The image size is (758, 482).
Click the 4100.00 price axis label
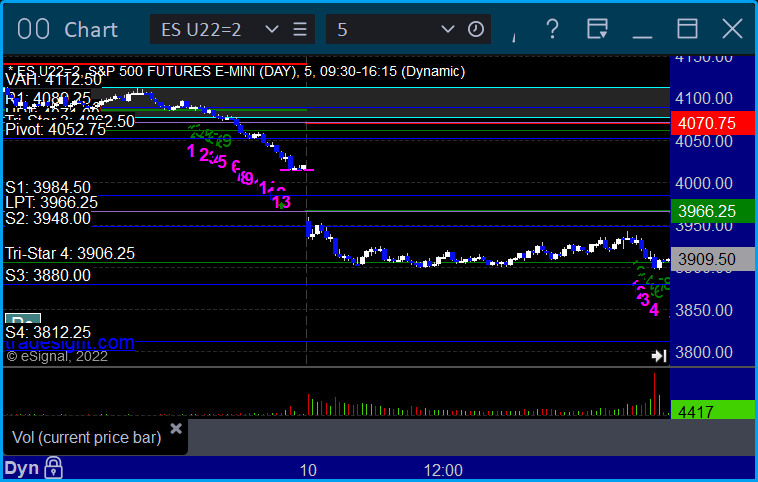tap(704, 99)
